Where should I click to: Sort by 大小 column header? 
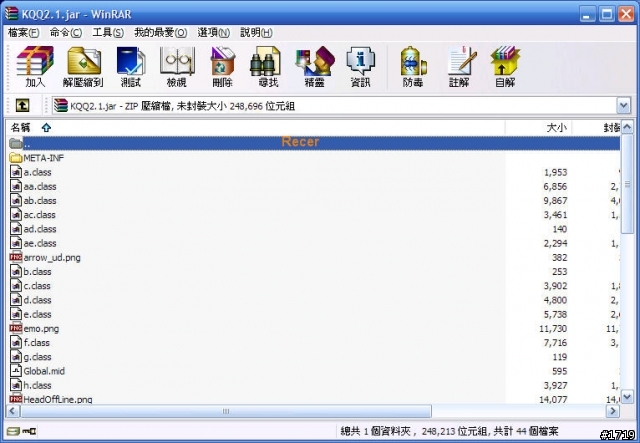coord(538,128)
